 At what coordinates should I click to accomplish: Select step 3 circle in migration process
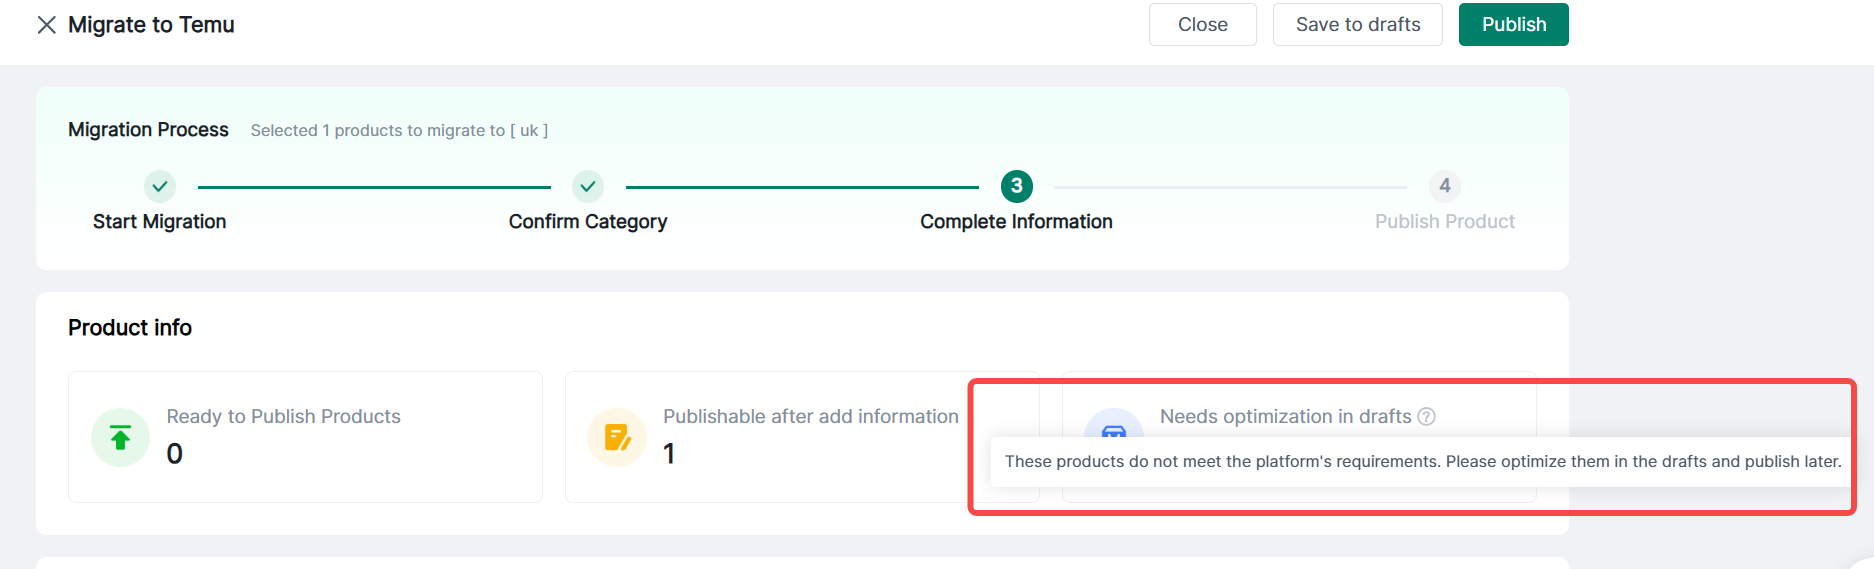click(1016, 186)
